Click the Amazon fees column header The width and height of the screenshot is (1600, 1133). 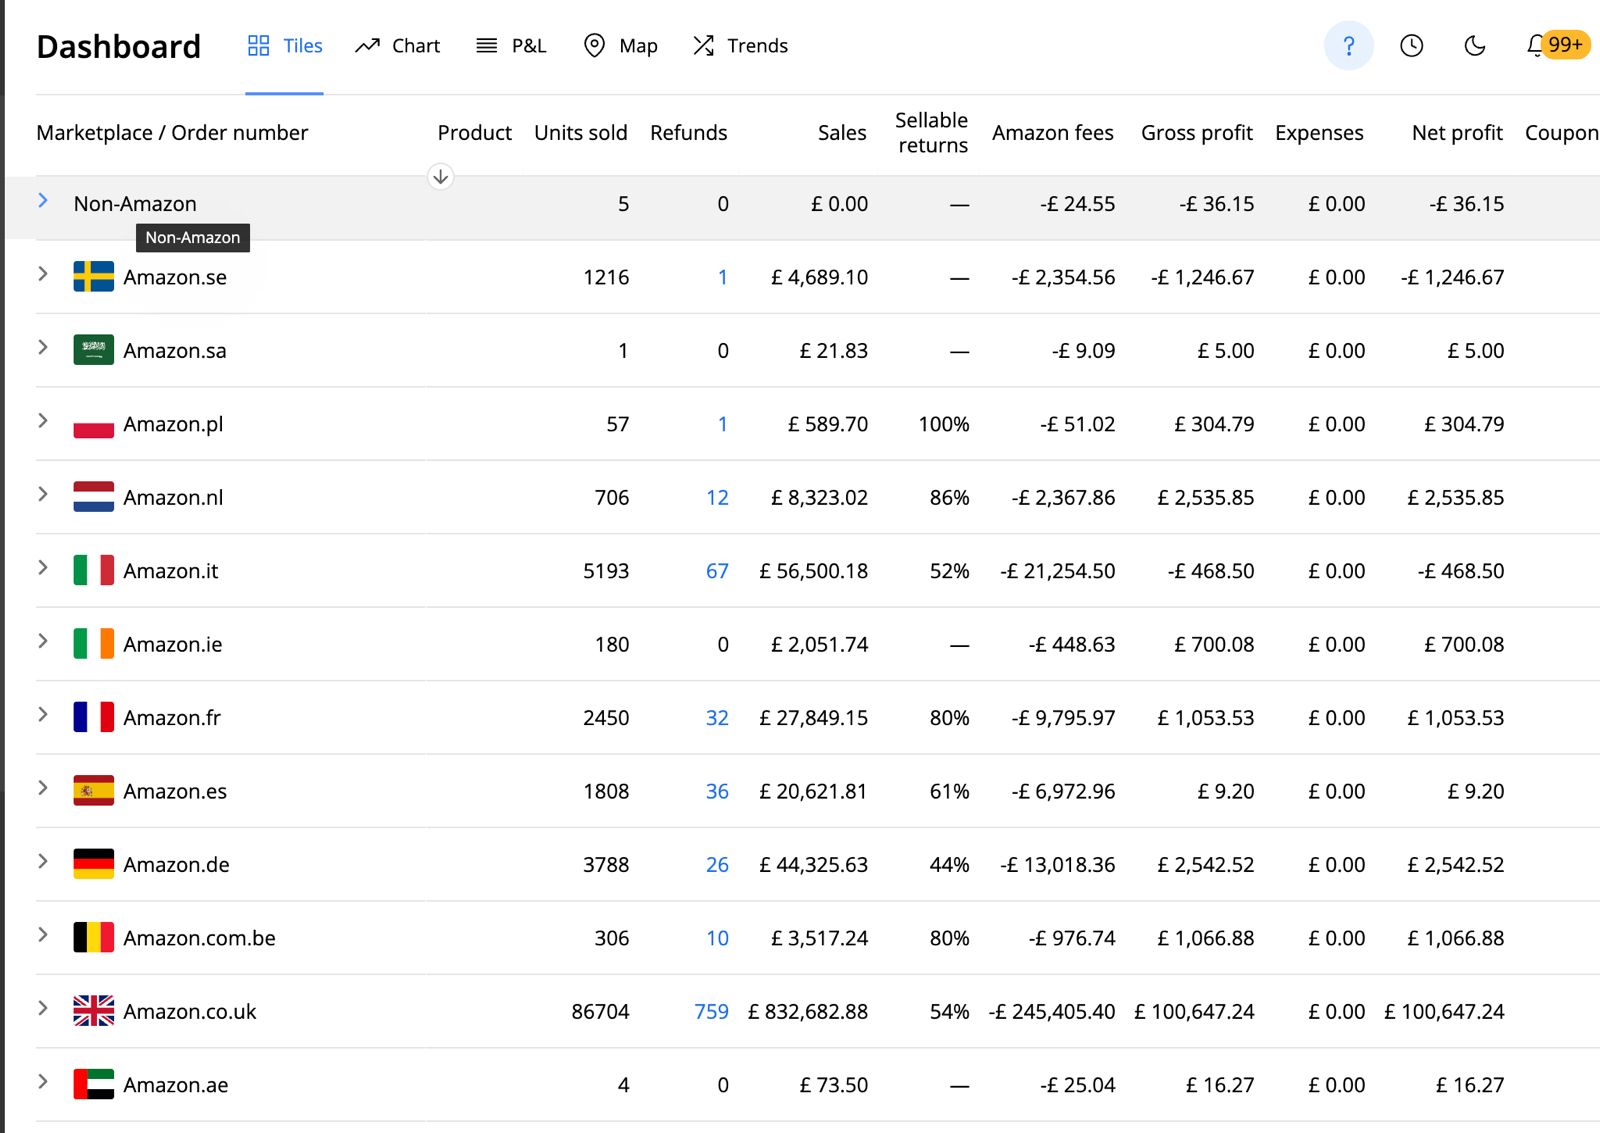tap(1052, 133)
